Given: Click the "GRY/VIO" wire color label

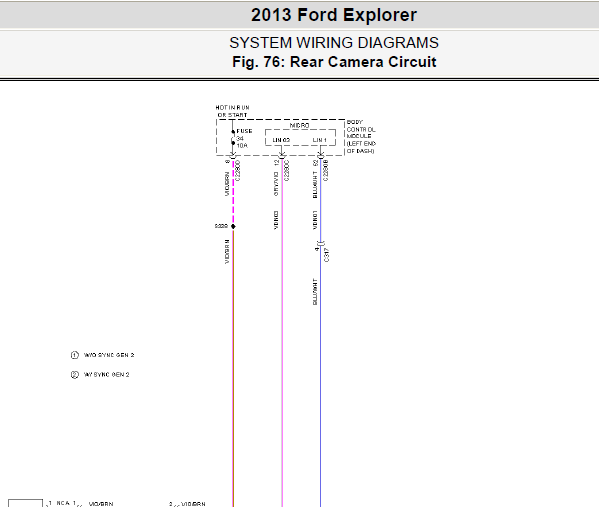Looking at the screenshot, I should pos(276,184).
